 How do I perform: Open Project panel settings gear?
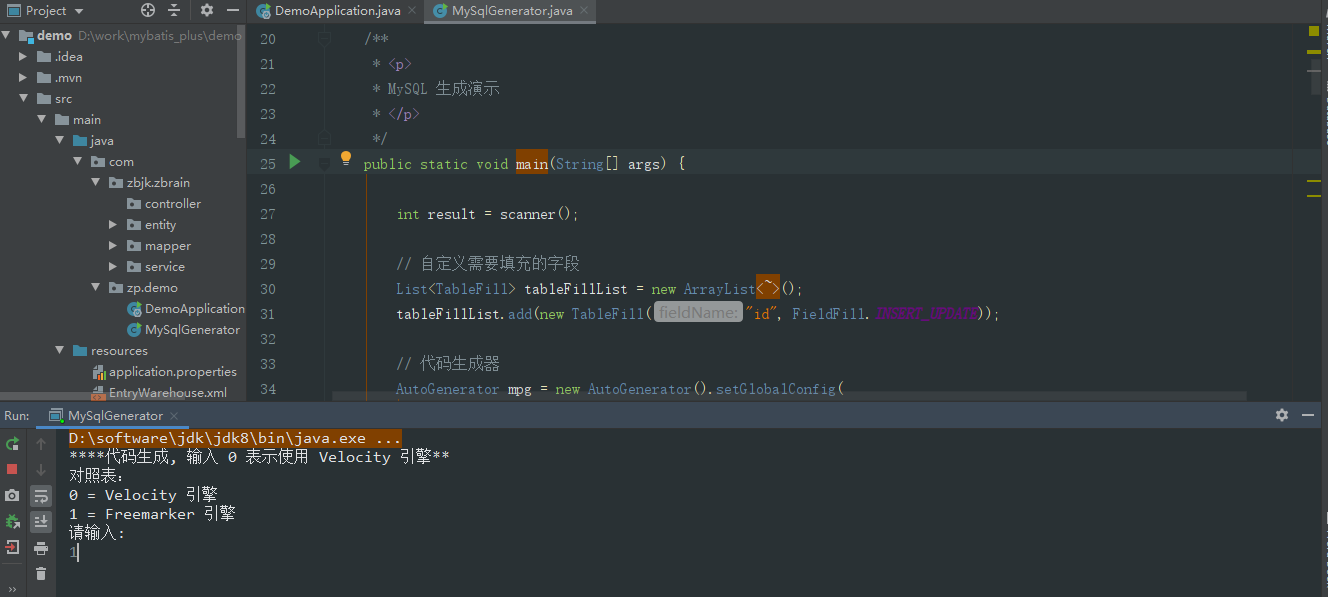point(207,10)
